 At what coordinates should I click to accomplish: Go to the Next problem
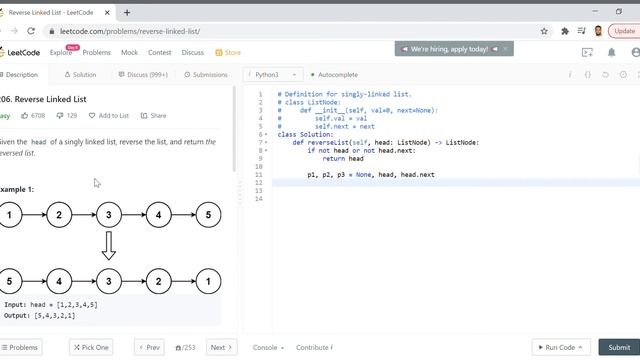click(x=221, y=347)
